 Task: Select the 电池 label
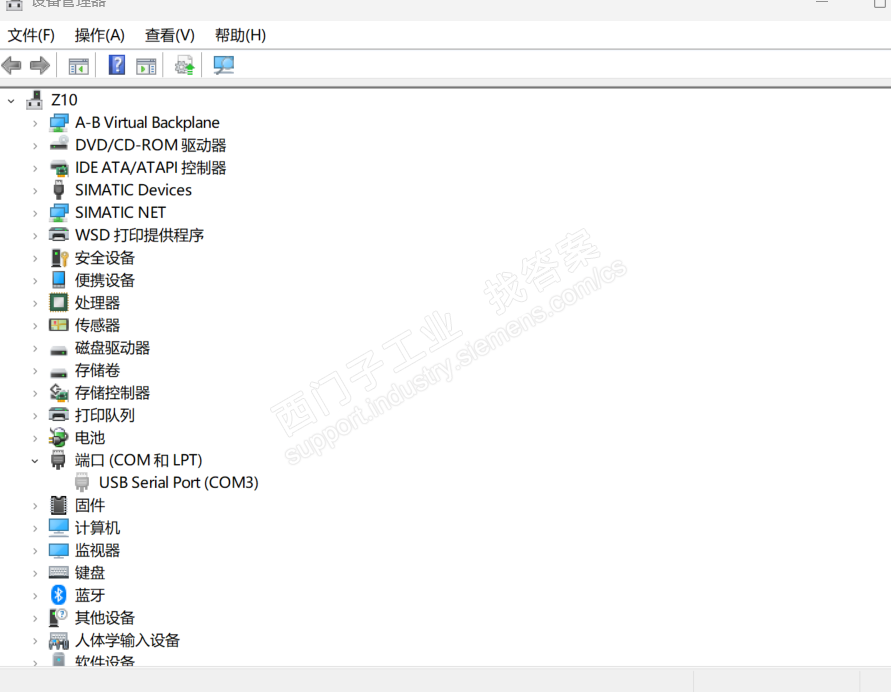pyautogui.click(x=90, y=437)
